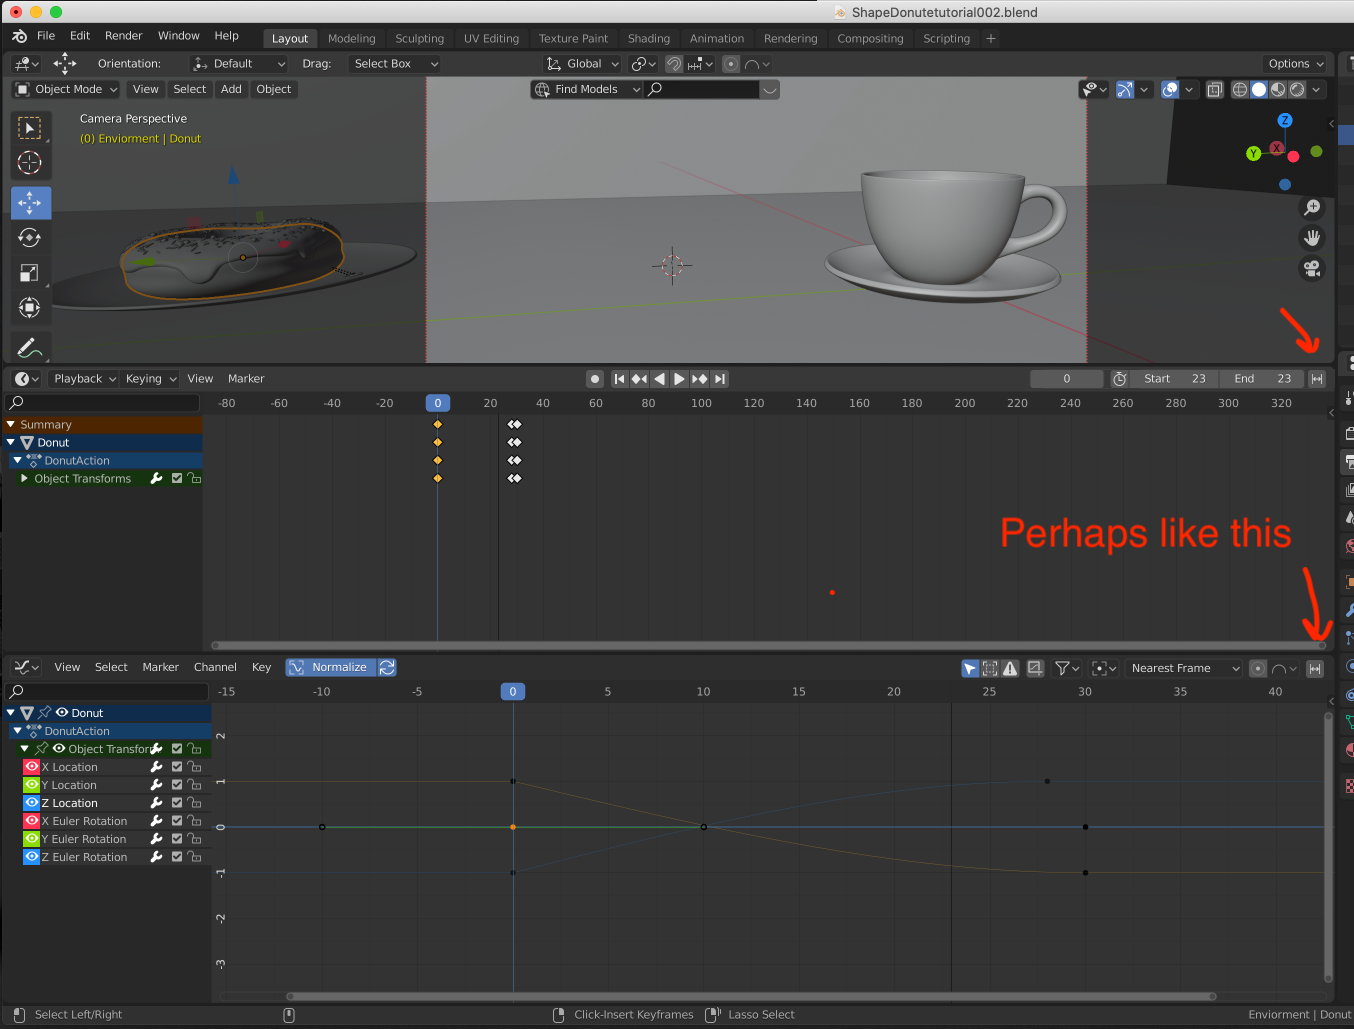1354x1029 pixels.
Task: Click the viewport pan hand icon
Action: coord(1312,238)
